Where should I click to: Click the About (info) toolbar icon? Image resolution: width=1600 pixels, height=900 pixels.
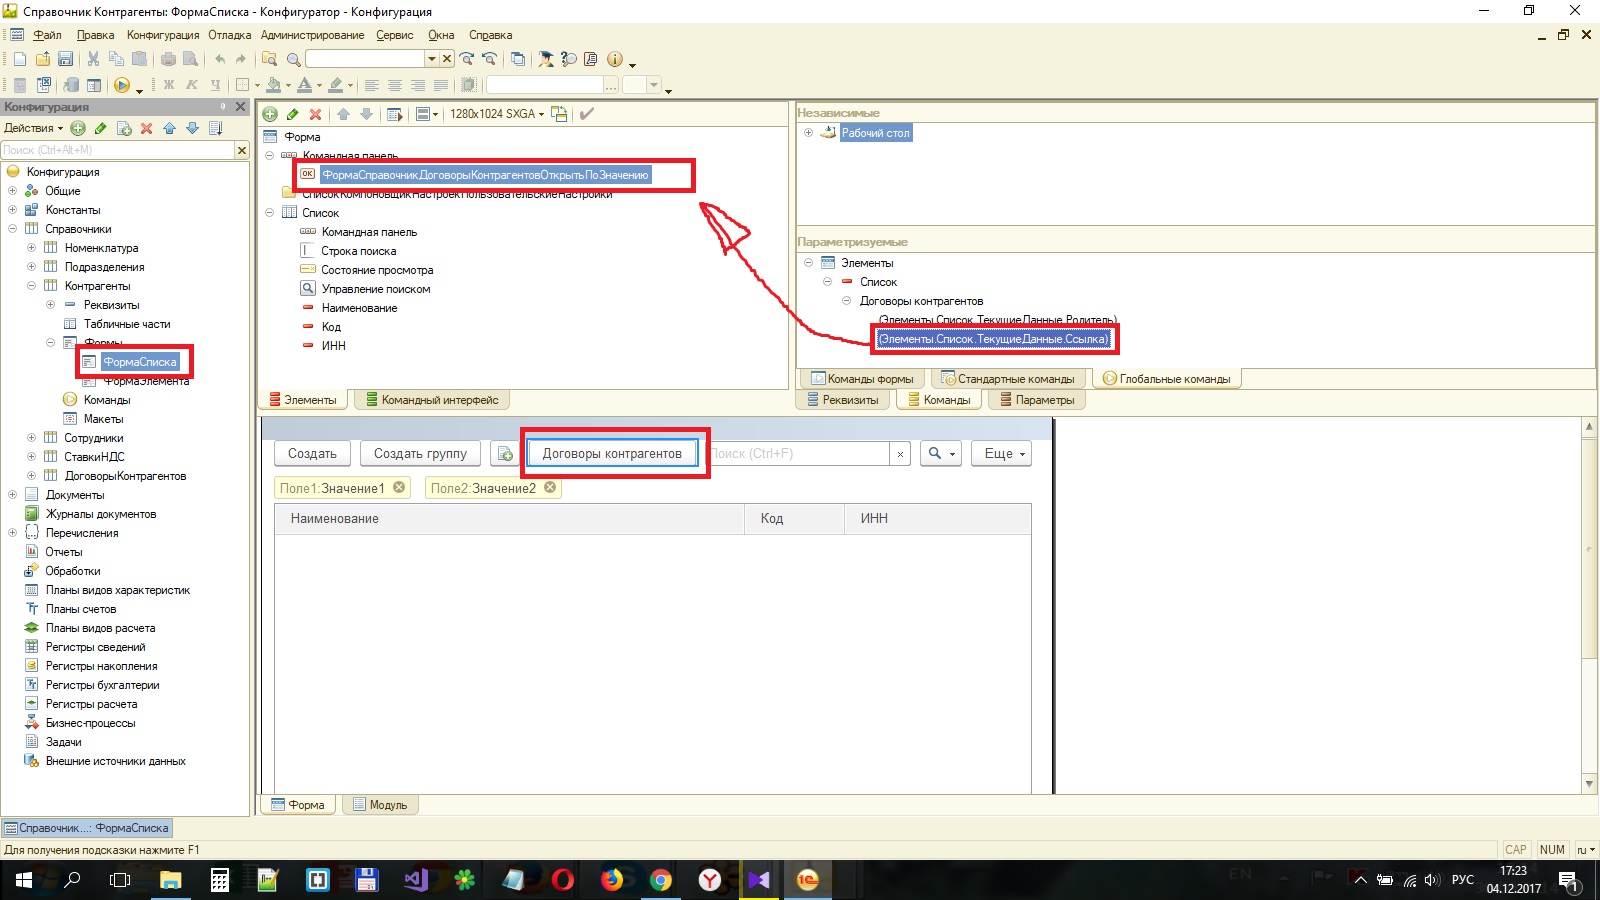click(x=615, y=59)
